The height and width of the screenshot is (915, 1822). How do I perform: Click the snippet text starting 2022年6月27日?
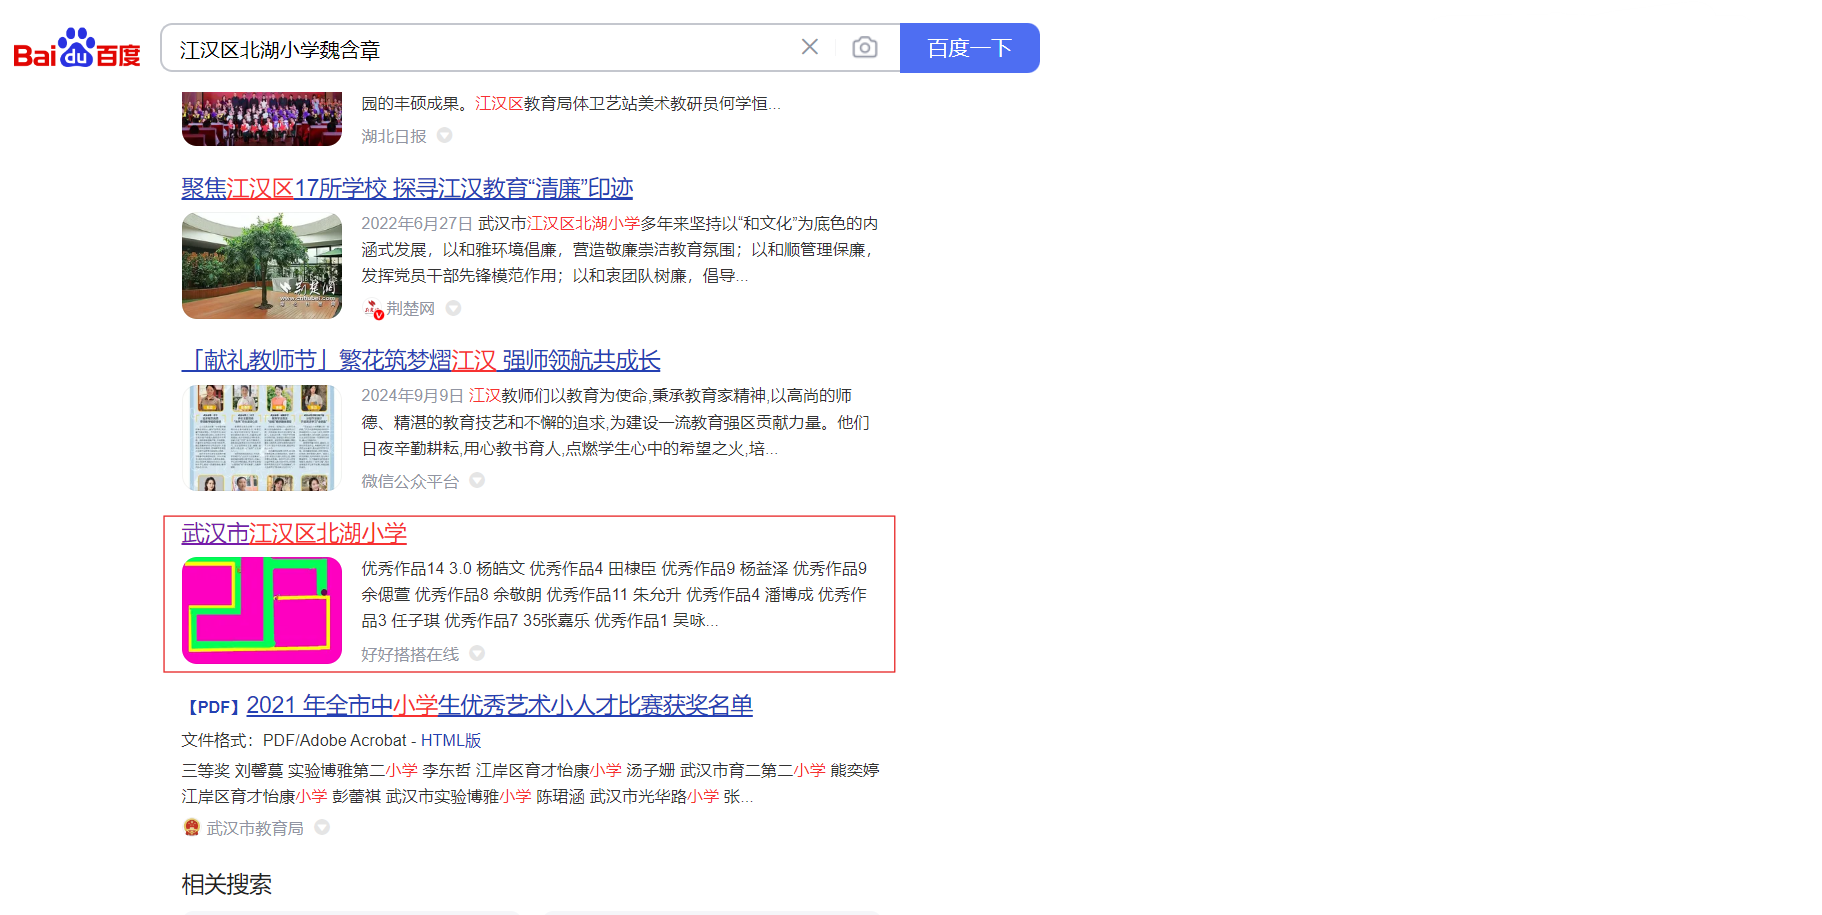[620, 249]
